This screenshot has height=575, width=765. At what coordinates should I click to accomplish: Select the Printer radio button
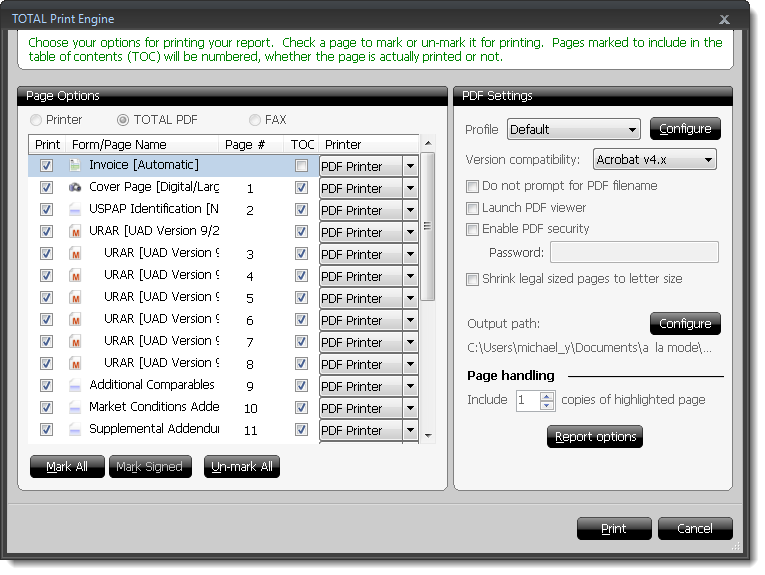[37, 120]
